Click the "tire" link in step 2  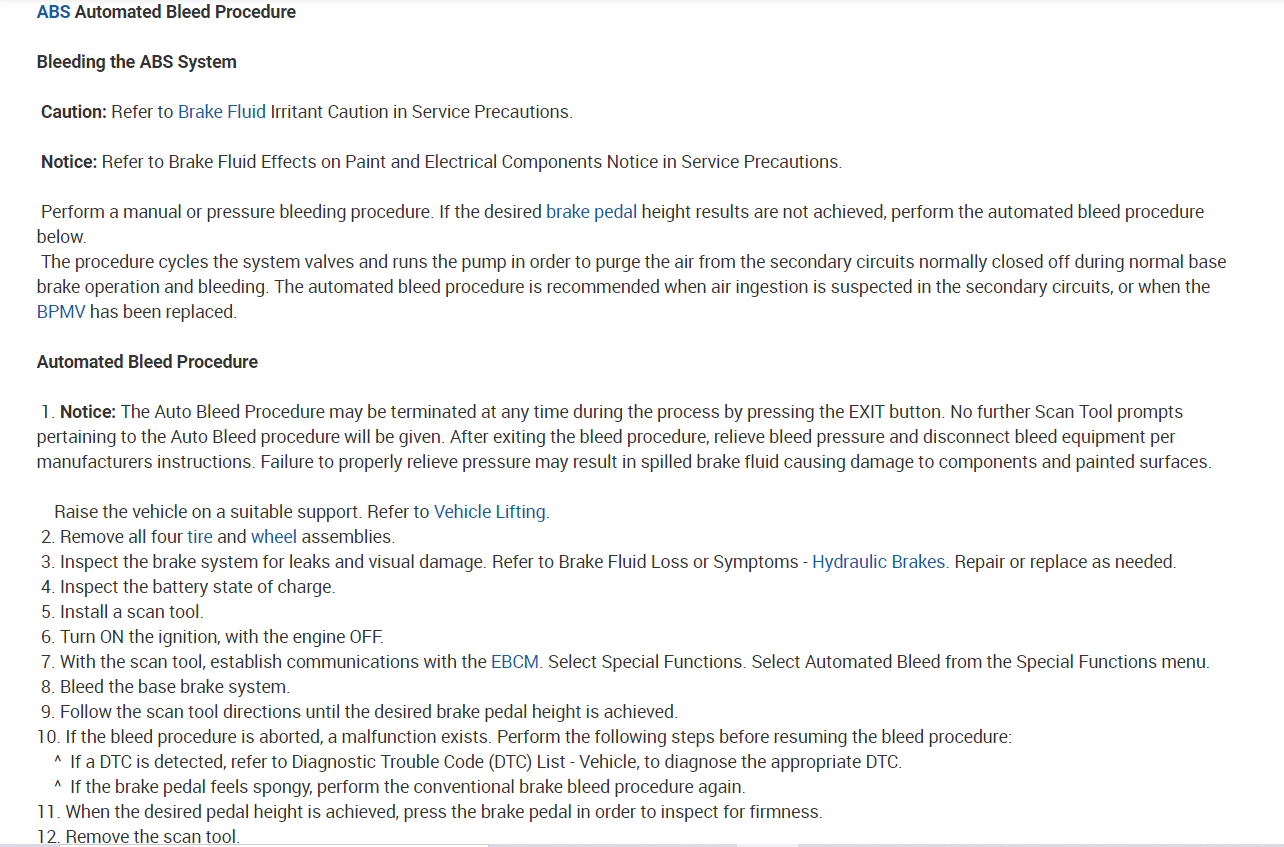click(x=200, y=537)
